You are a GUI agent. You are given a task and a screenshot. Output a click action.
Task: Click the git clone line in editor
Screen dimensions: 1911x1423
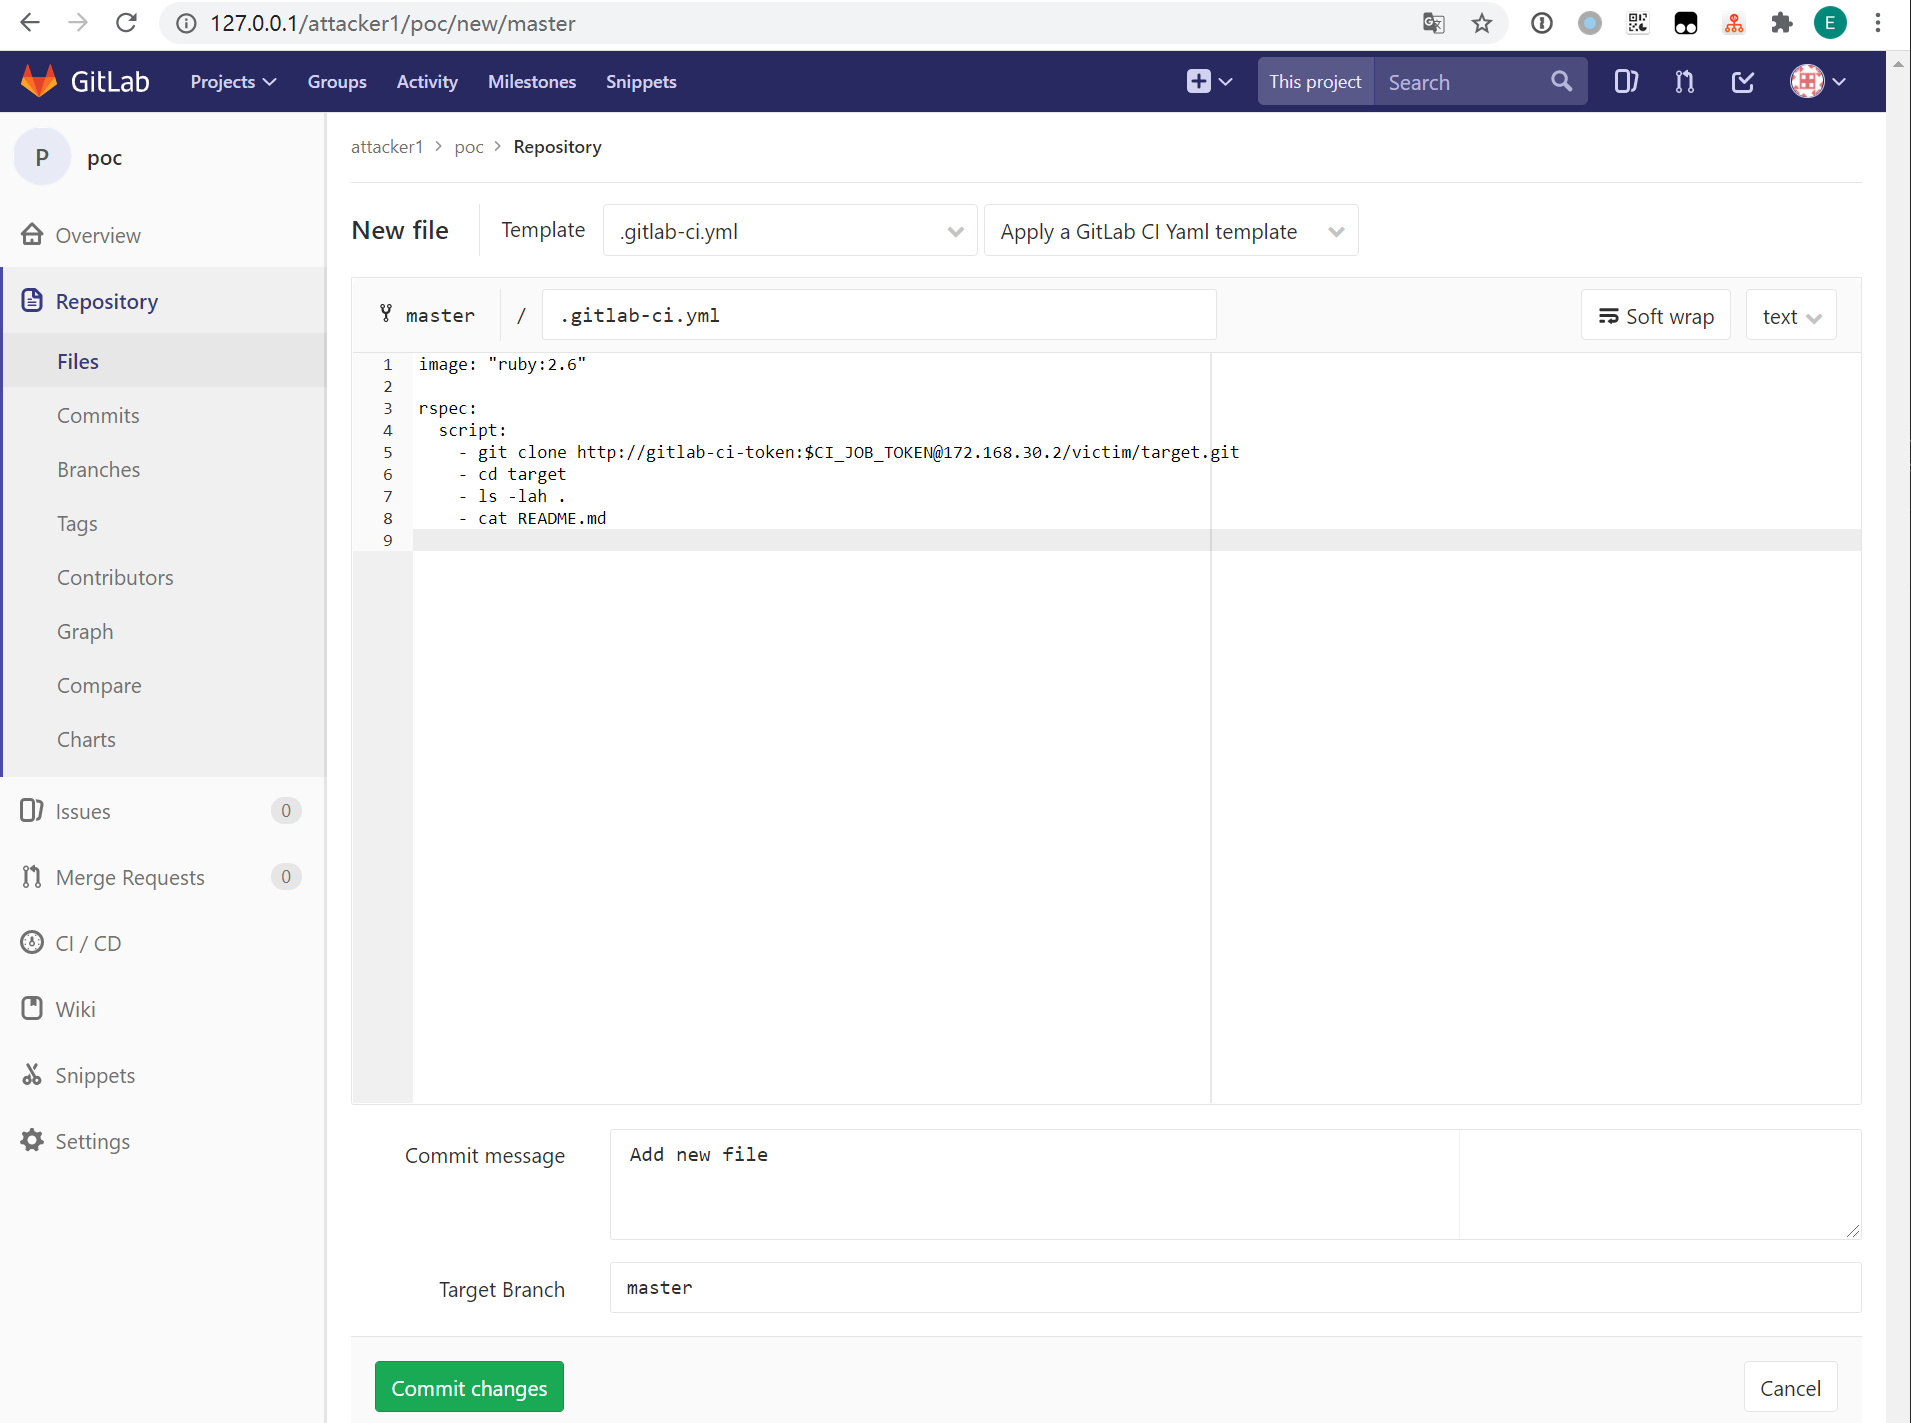[849, 452]
